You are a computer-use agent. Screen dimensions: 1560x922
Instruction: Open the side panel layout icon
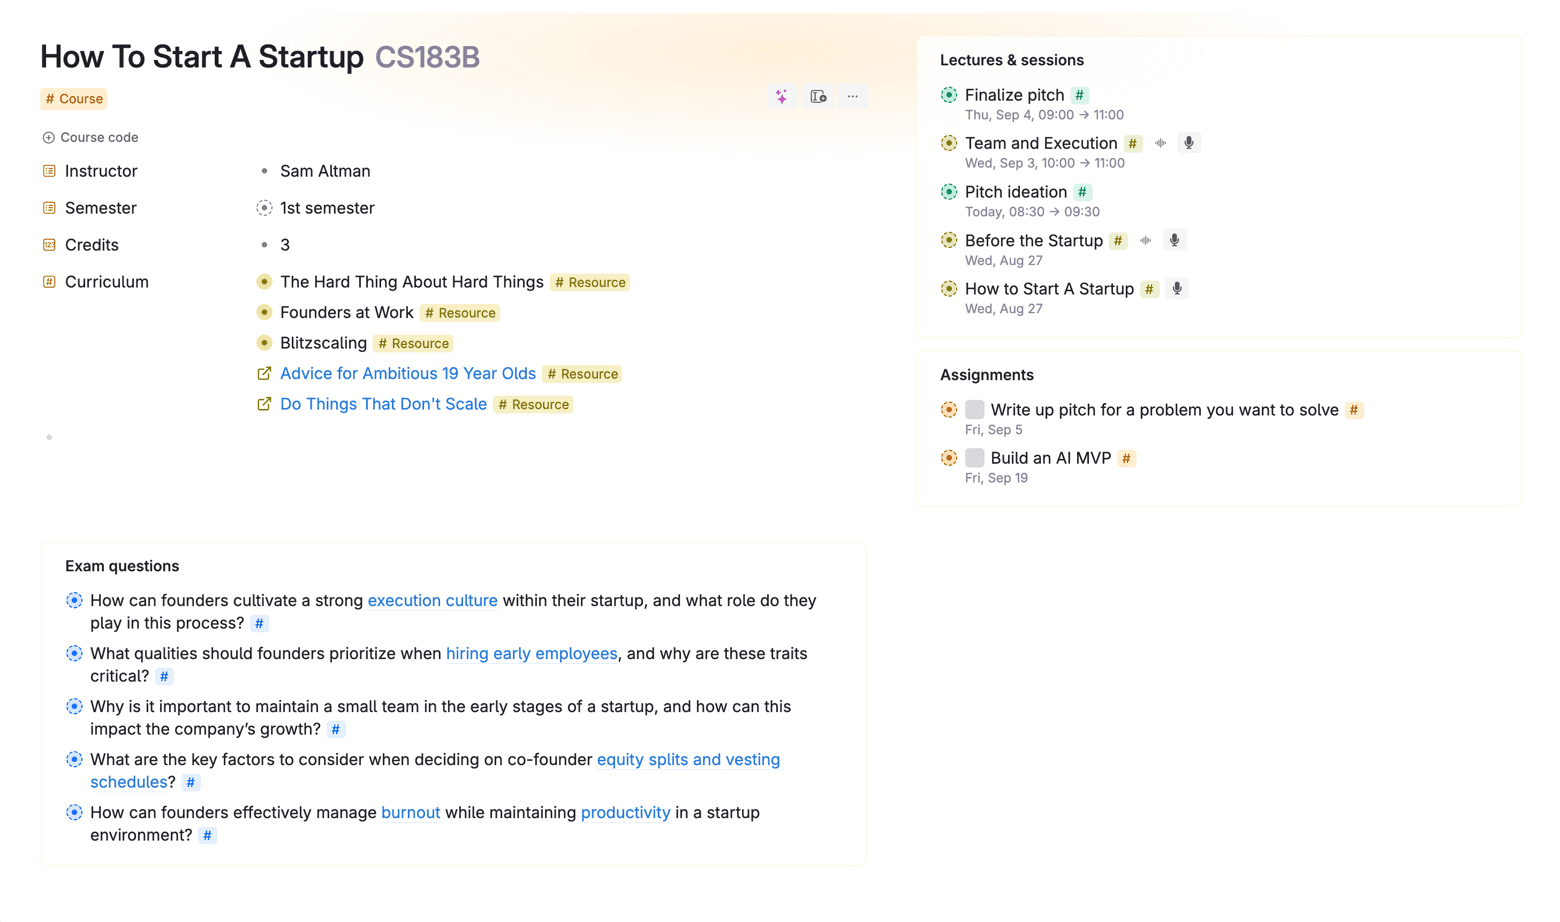818,97
